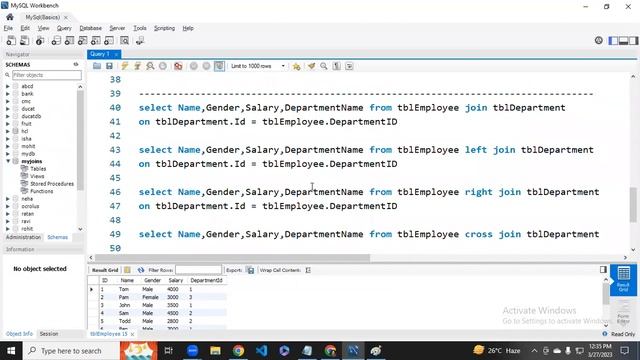
Task: Open the Scripting menu
Action: click(164, 28)
